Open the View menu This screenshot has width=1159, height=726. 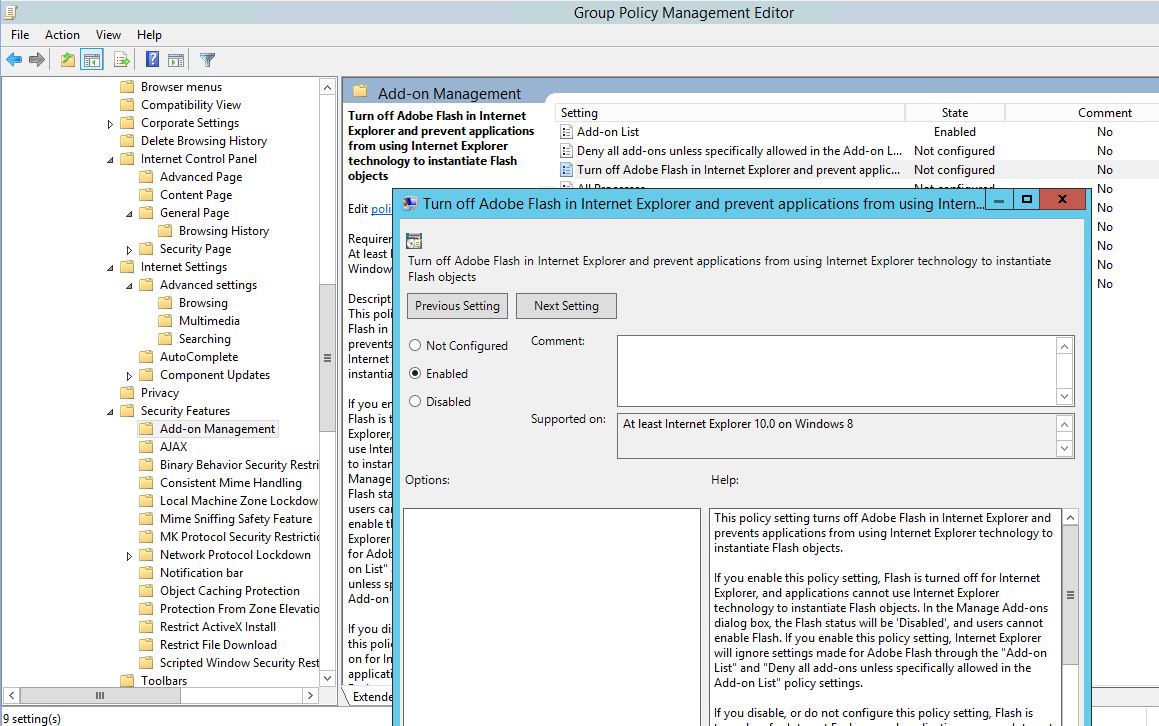[108, 35]
